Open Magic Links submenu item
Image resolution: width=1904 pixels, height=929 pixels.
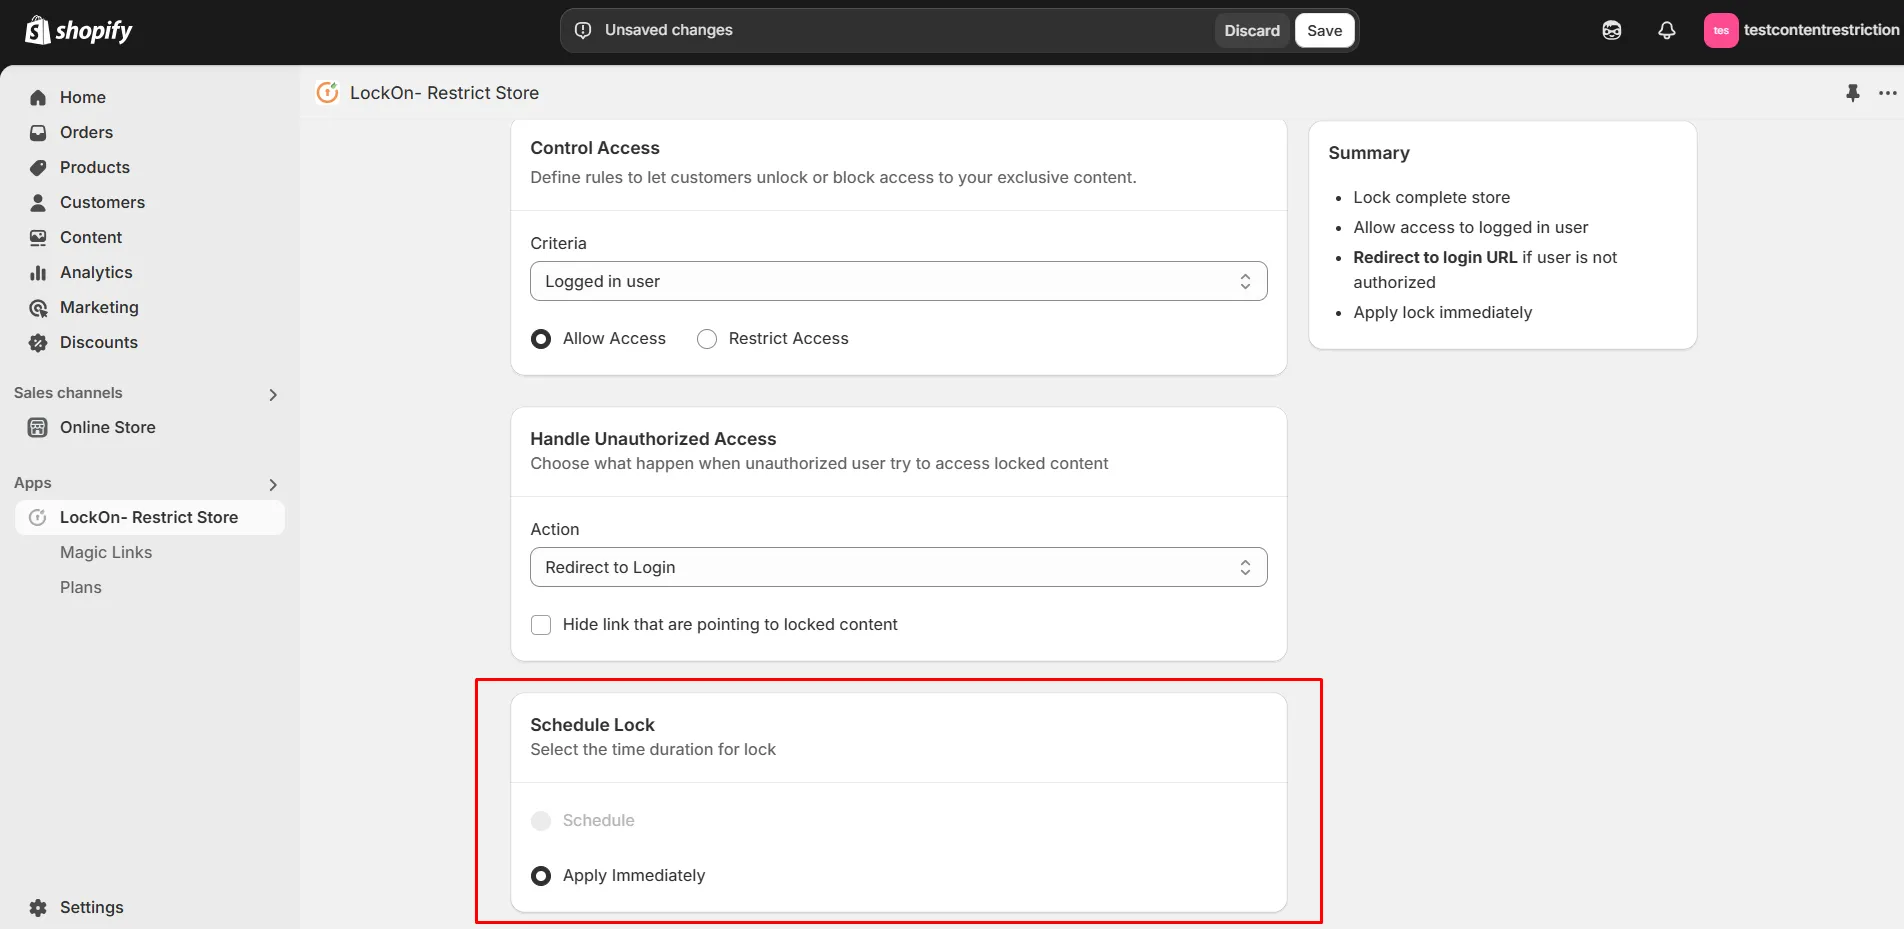coord(106,552)
